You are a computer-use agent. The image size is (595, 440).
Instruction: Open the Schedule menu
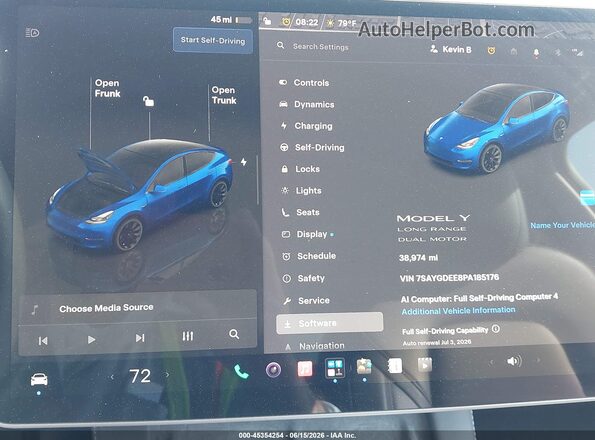pyautogui.click(x=309, y=256)
